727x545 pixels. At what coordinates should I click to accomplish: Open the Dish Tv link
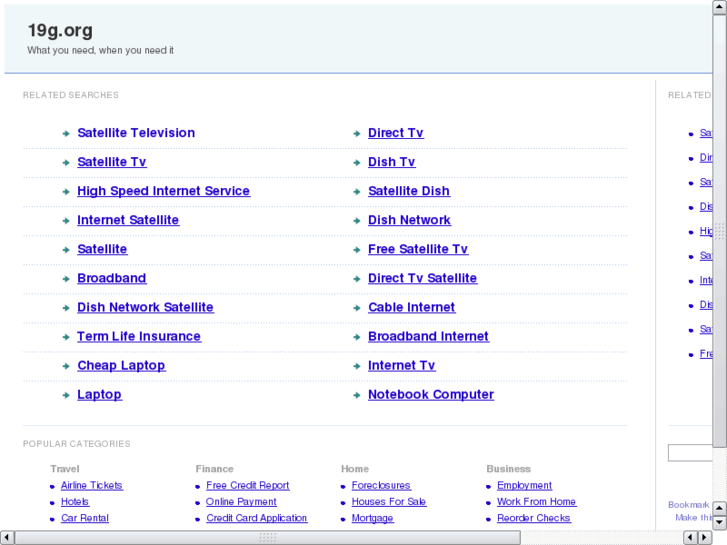(x=391, y=162)
